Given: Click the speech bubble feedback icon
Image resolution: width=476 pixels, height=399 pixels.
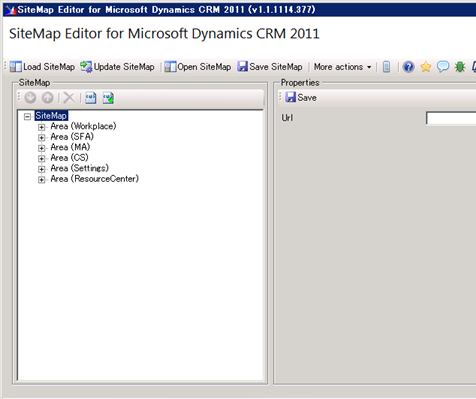Looking at the screenshot, I should pyautogui.click(x=443, y=67).
